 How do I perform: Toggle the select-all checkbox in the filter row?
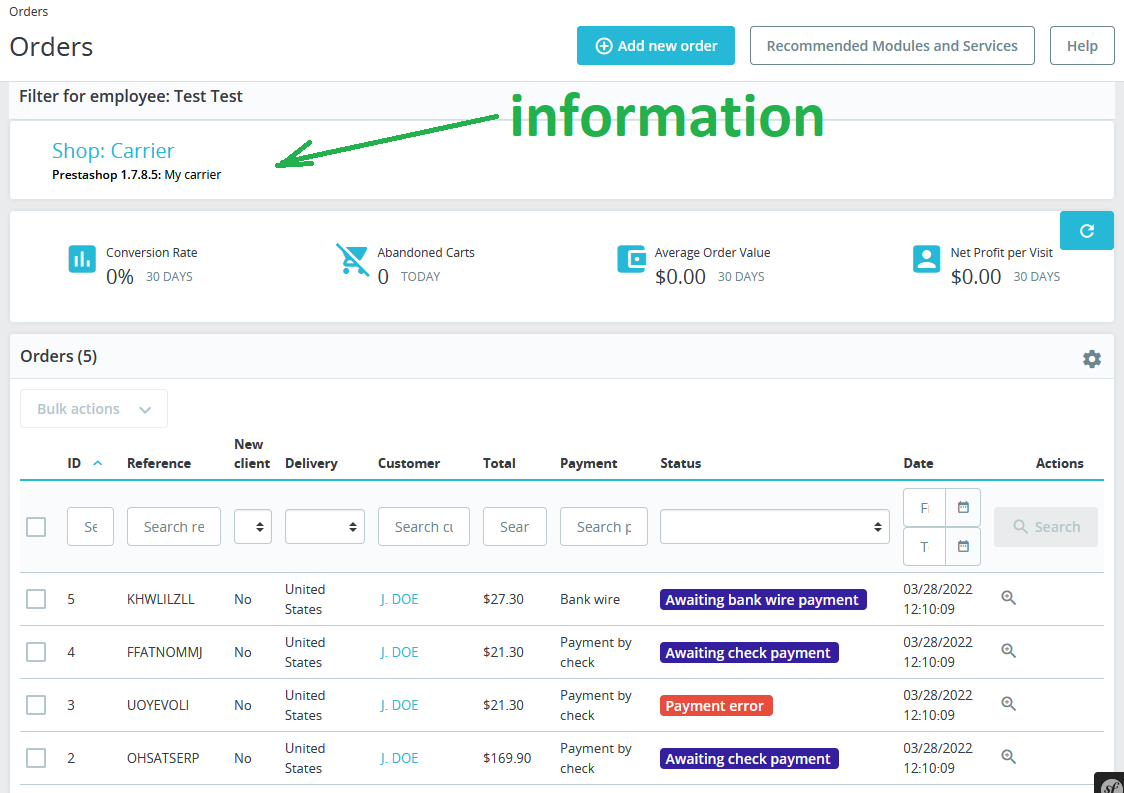tap(36, 527)
